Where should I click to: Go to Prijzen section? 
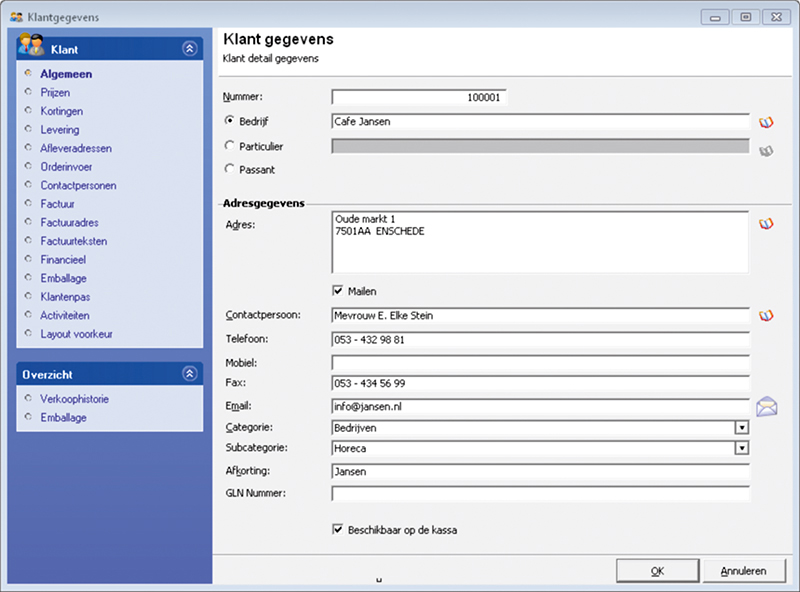point(55,92)
